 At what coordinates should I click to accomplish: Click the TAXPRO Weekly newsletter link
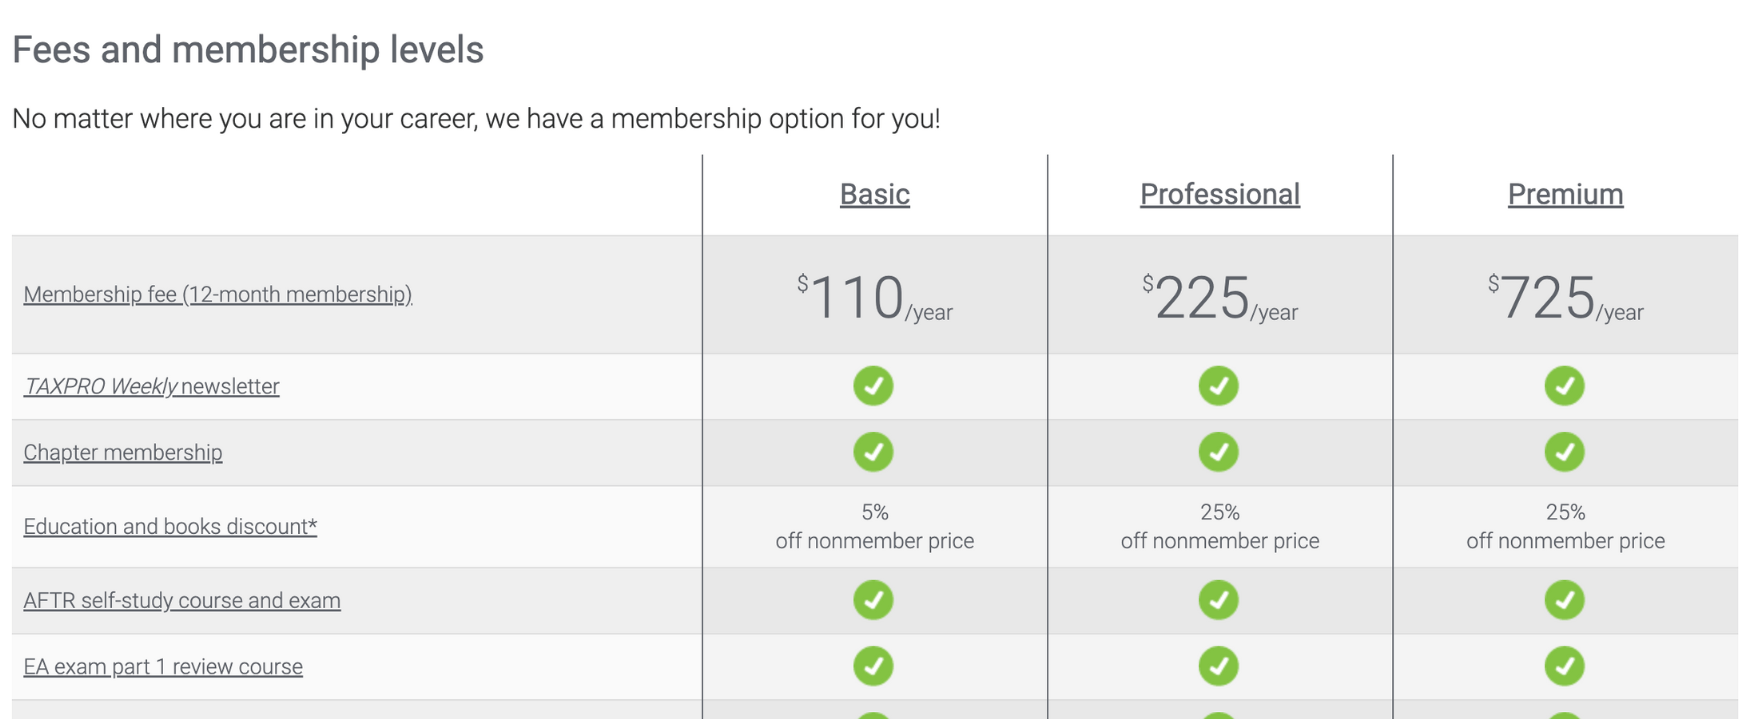(x=151, y=386)
